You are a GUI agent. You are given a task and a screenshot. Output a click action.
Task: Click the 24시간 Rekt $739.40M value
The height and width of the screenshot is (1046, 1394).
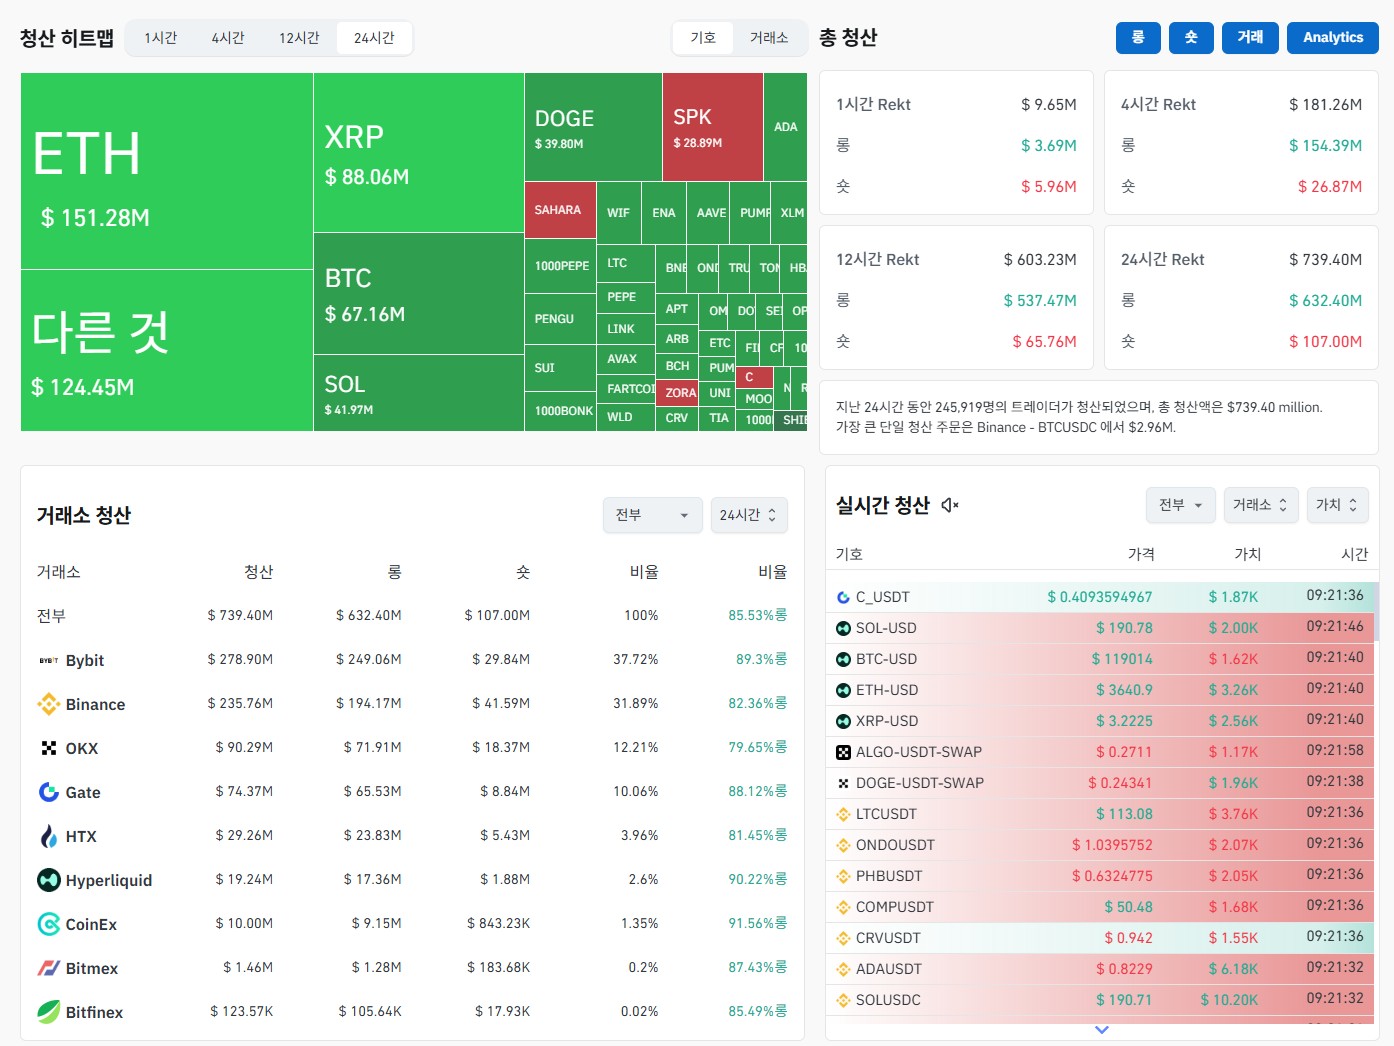pyautogui.click(x=1325, y=259)
